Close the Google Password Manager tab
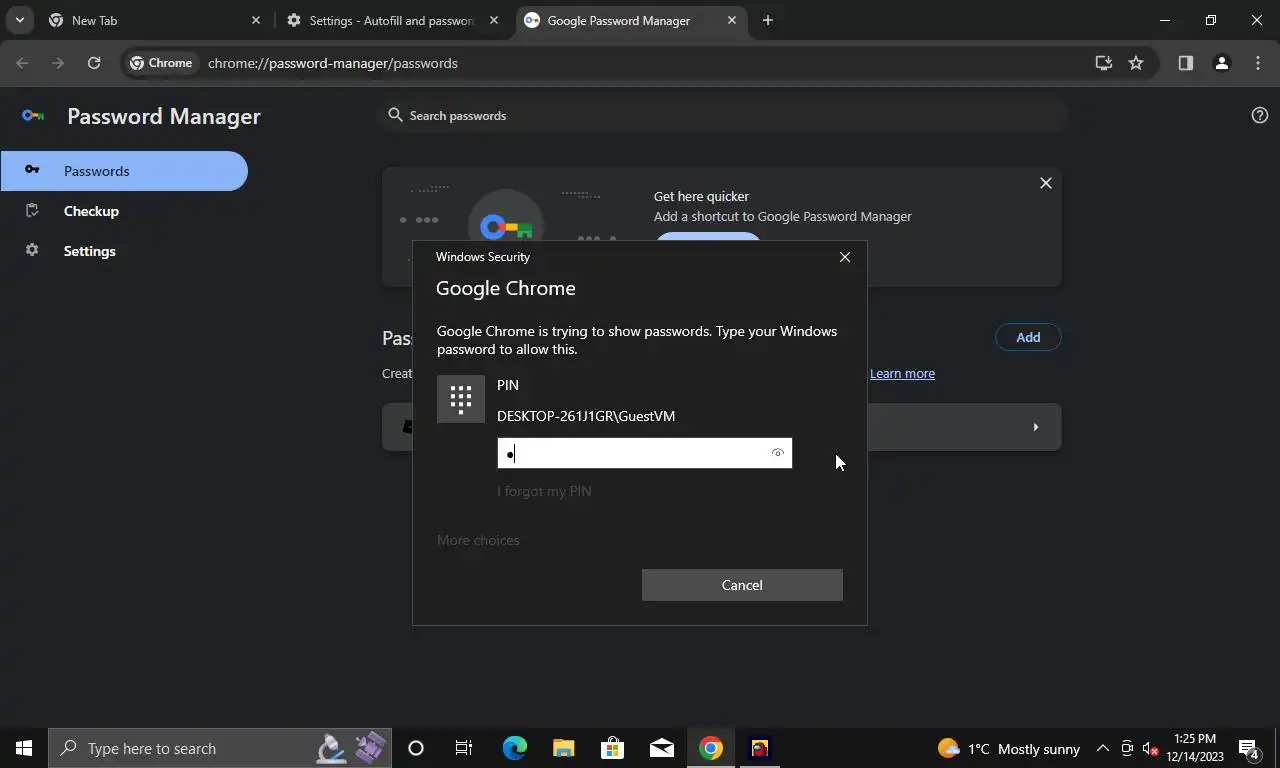This screenshot has width=1280, height=768. tap(732, 20)
